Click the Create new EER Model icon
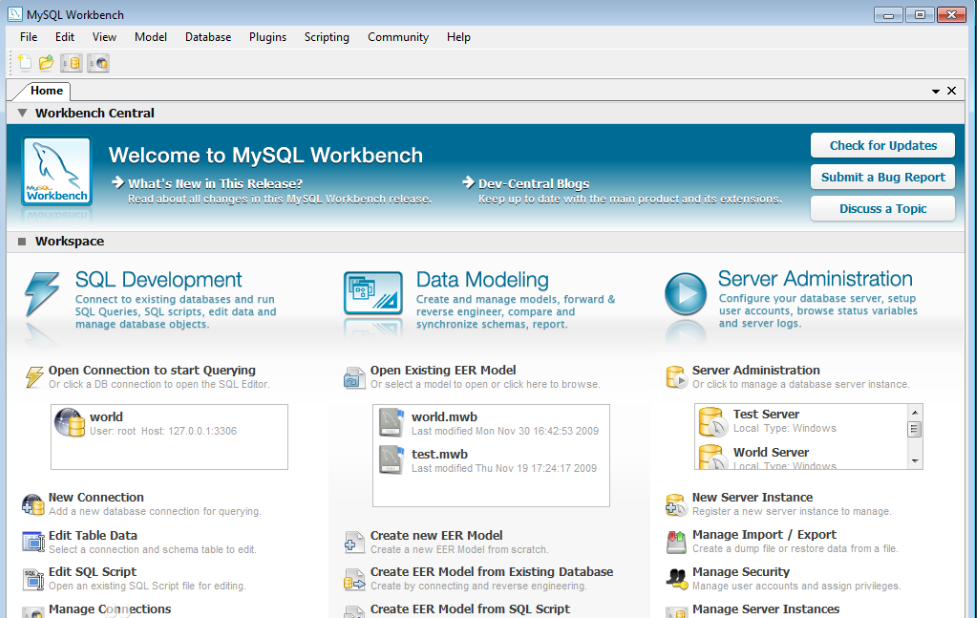 [x=354, y=542]
